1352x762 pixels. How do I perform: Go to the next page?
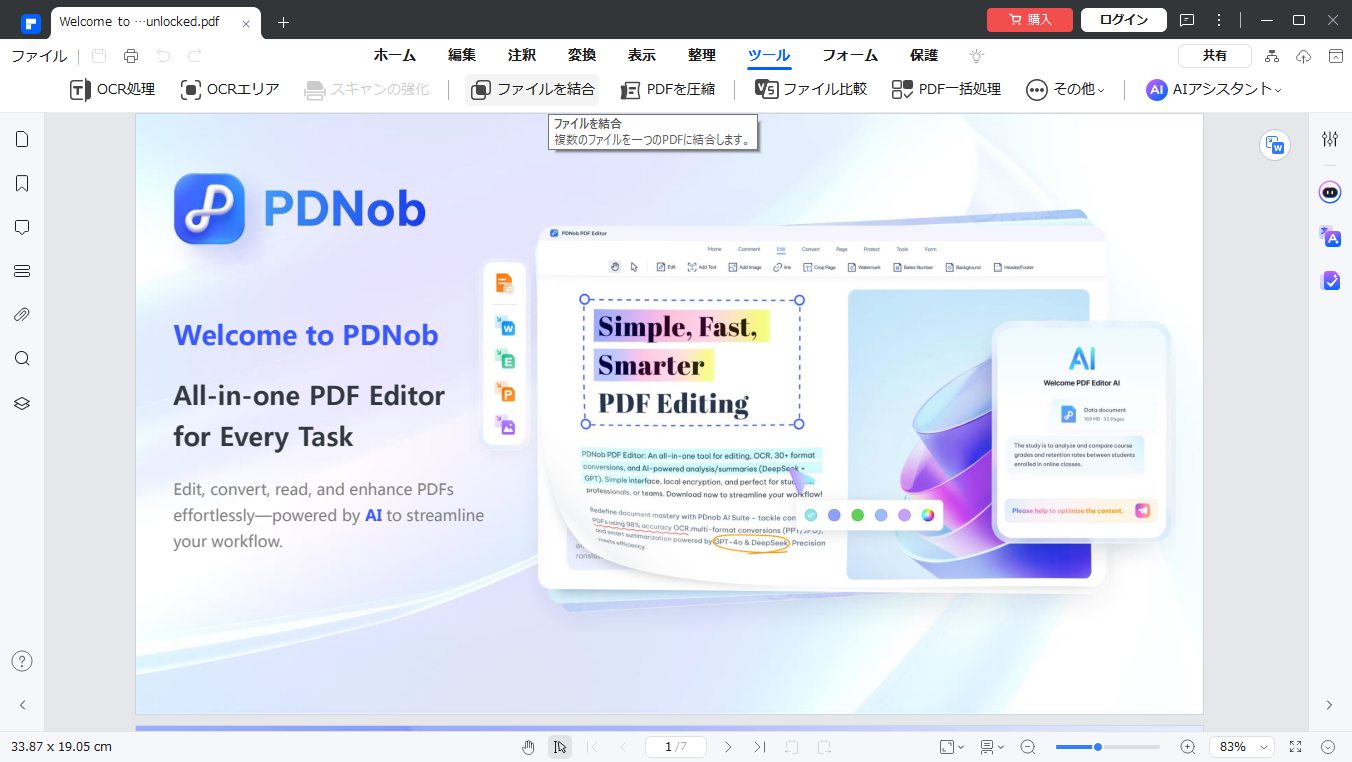[727, 747]
